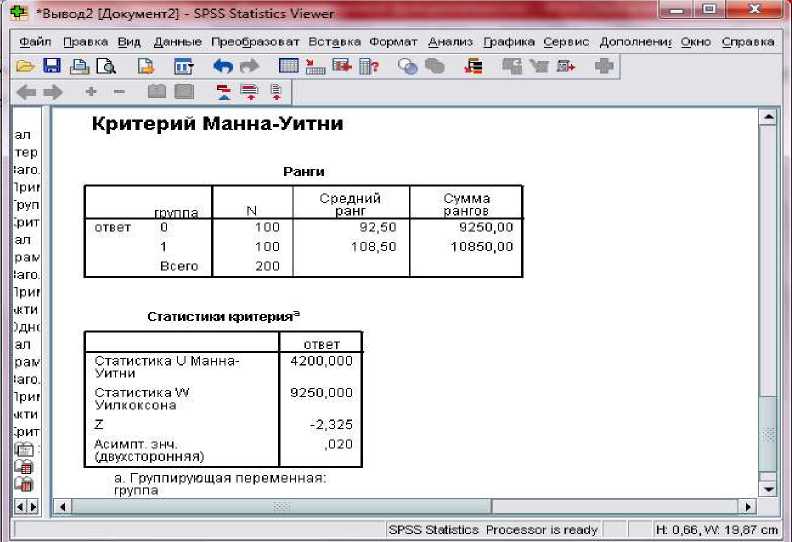Viewport: 792px width, 542px height.
Task: Select the Группирующая переменная footnote
Action: pyautogui.click(x=220, y=484)
